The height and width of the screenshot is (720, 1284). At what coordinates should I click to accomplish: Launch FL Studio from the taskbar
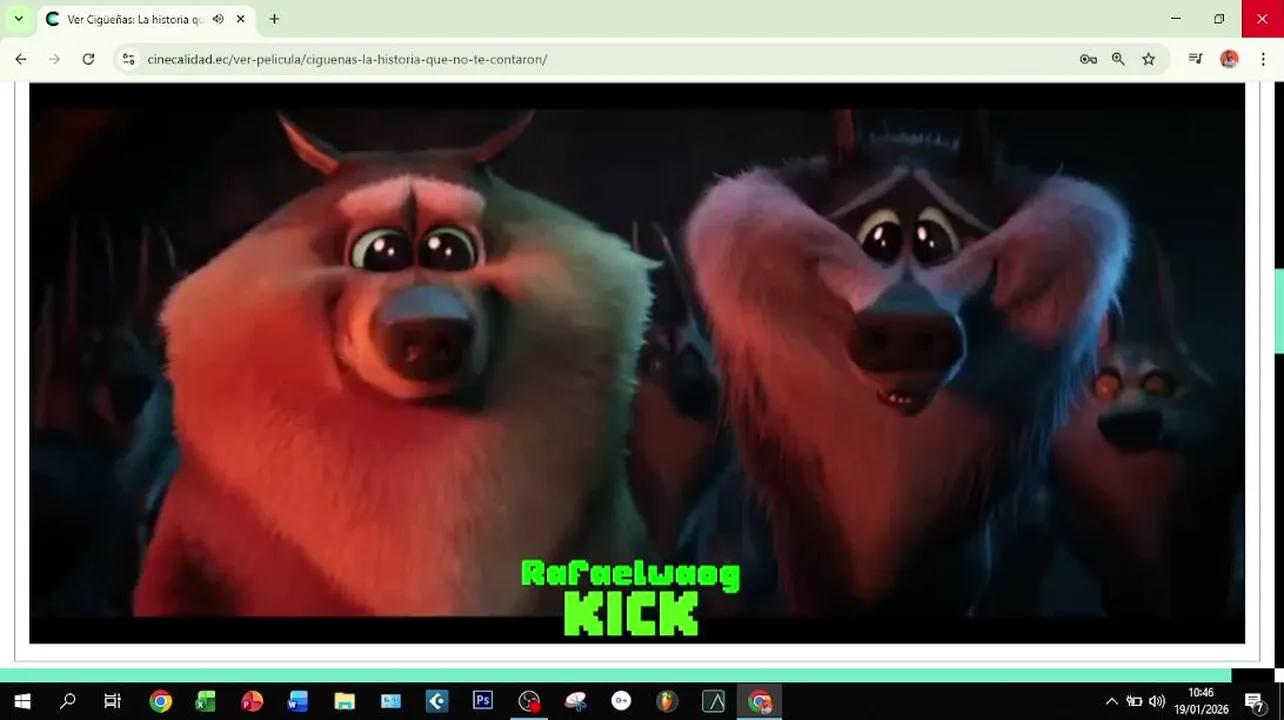click(667, 701)
